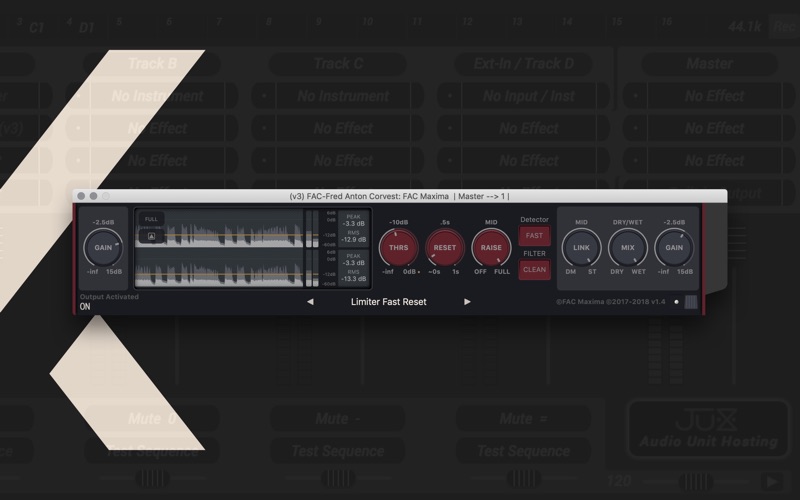Click the DRY/WET label above MIX

[x=628, y=222]
